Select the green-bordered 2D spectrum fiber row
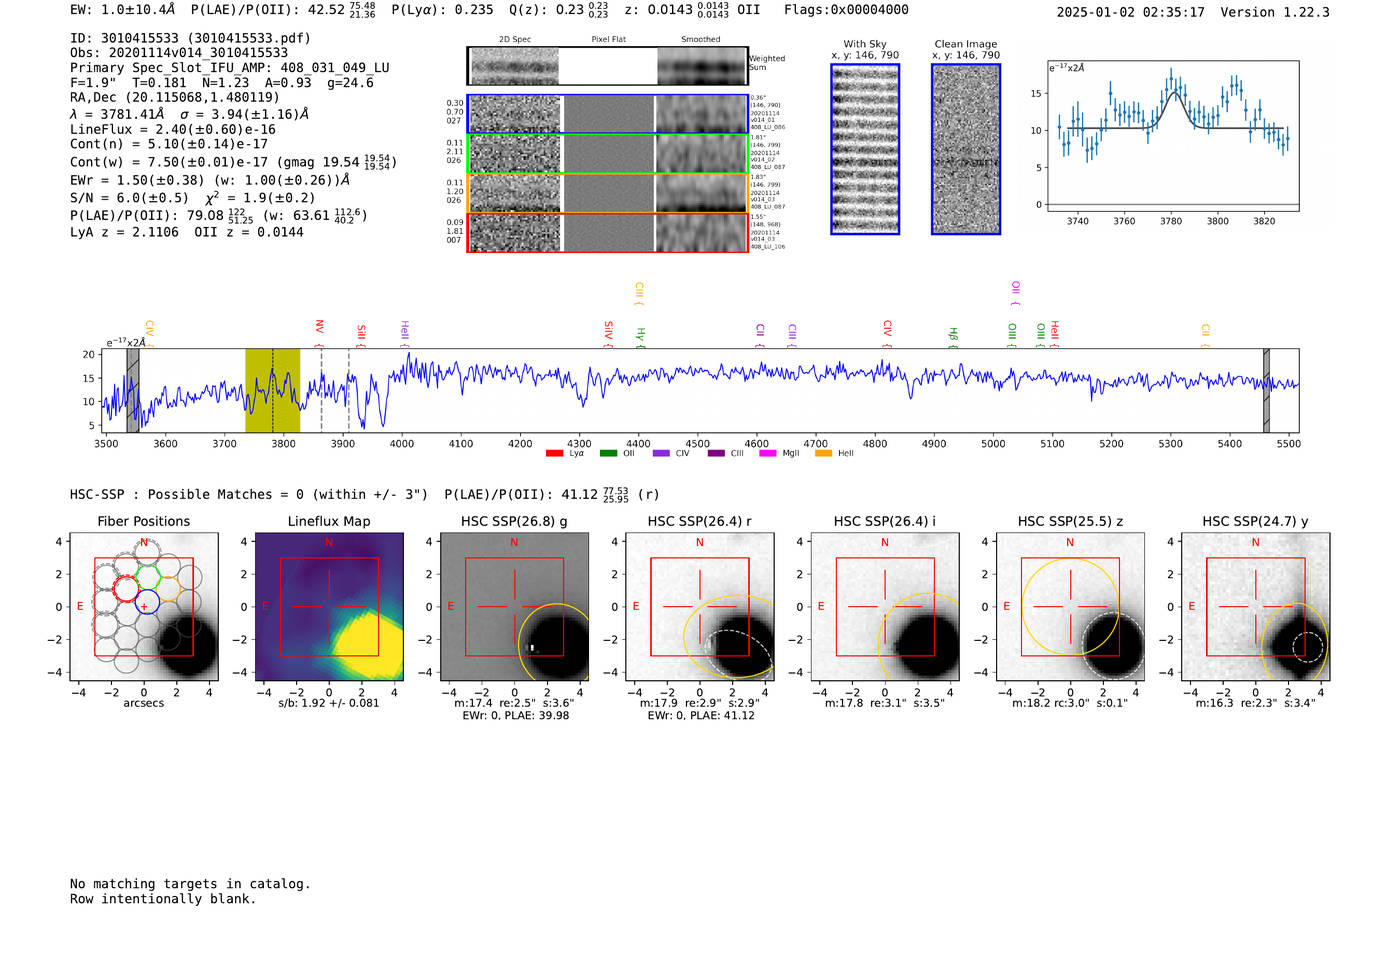This screenshot has height=953, width=1400. click(608, 154)
